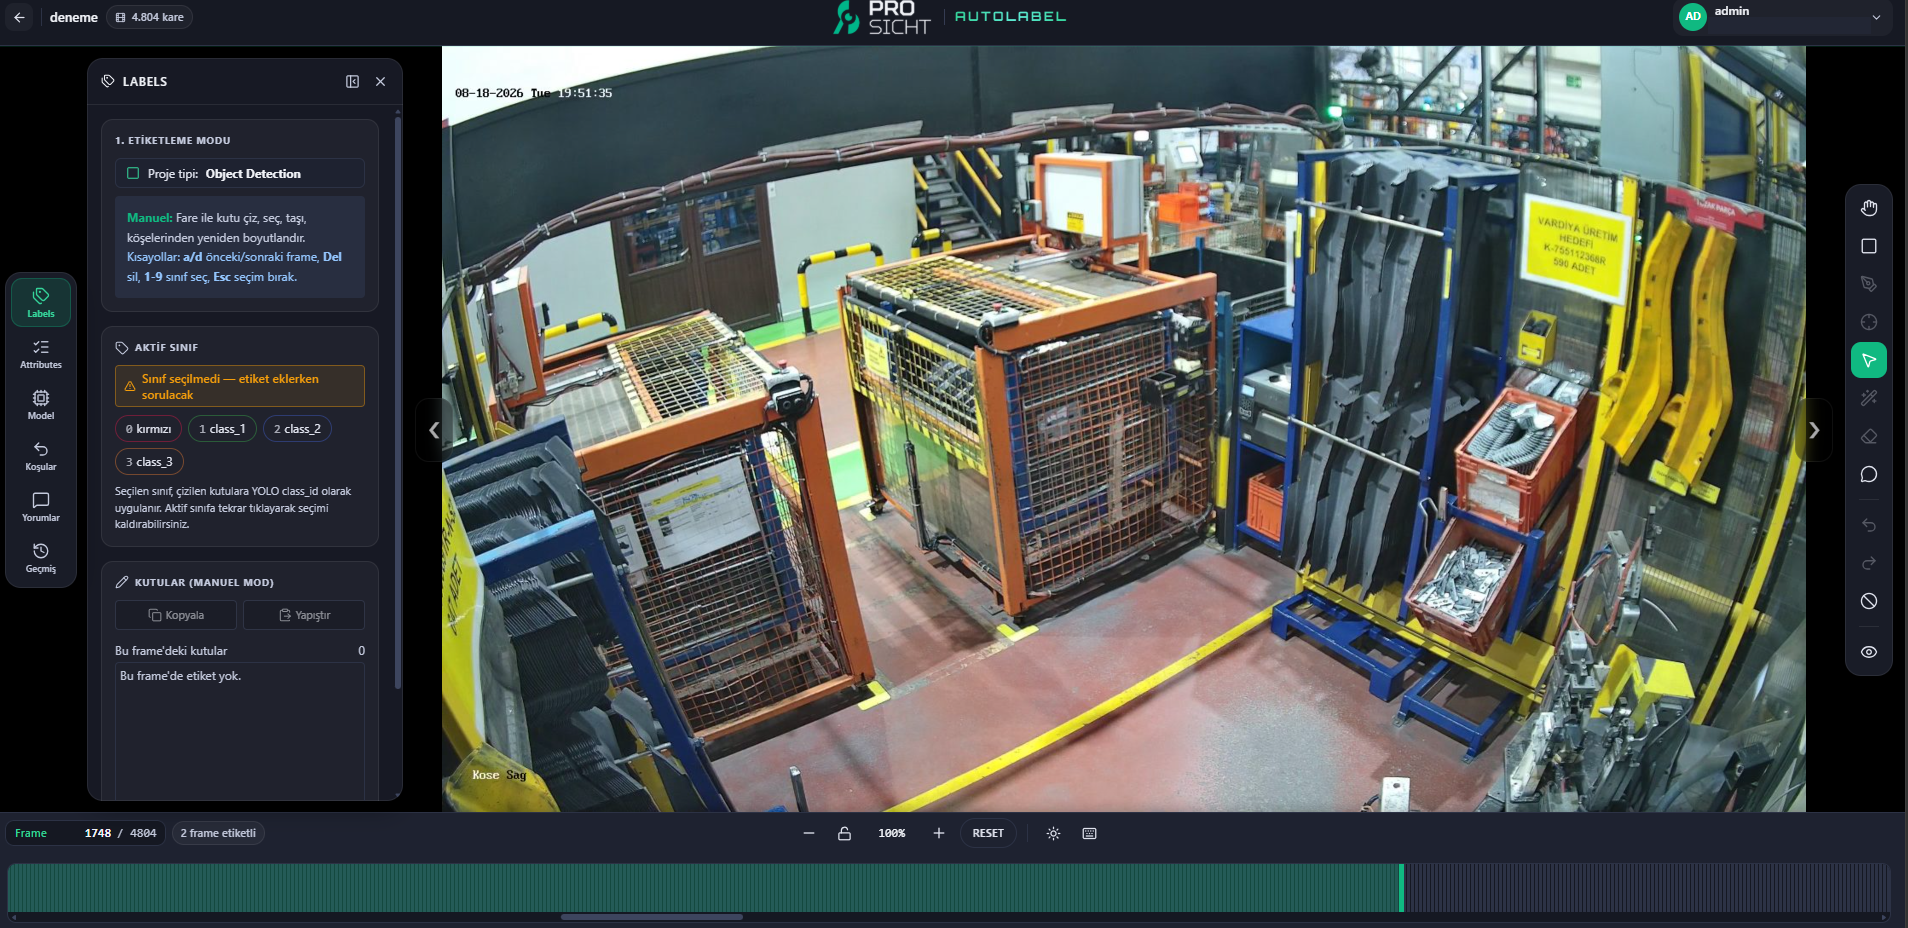1908x928 pixels.
Task: Go to the next frame with the right chevron
Action: (1814, 430)
